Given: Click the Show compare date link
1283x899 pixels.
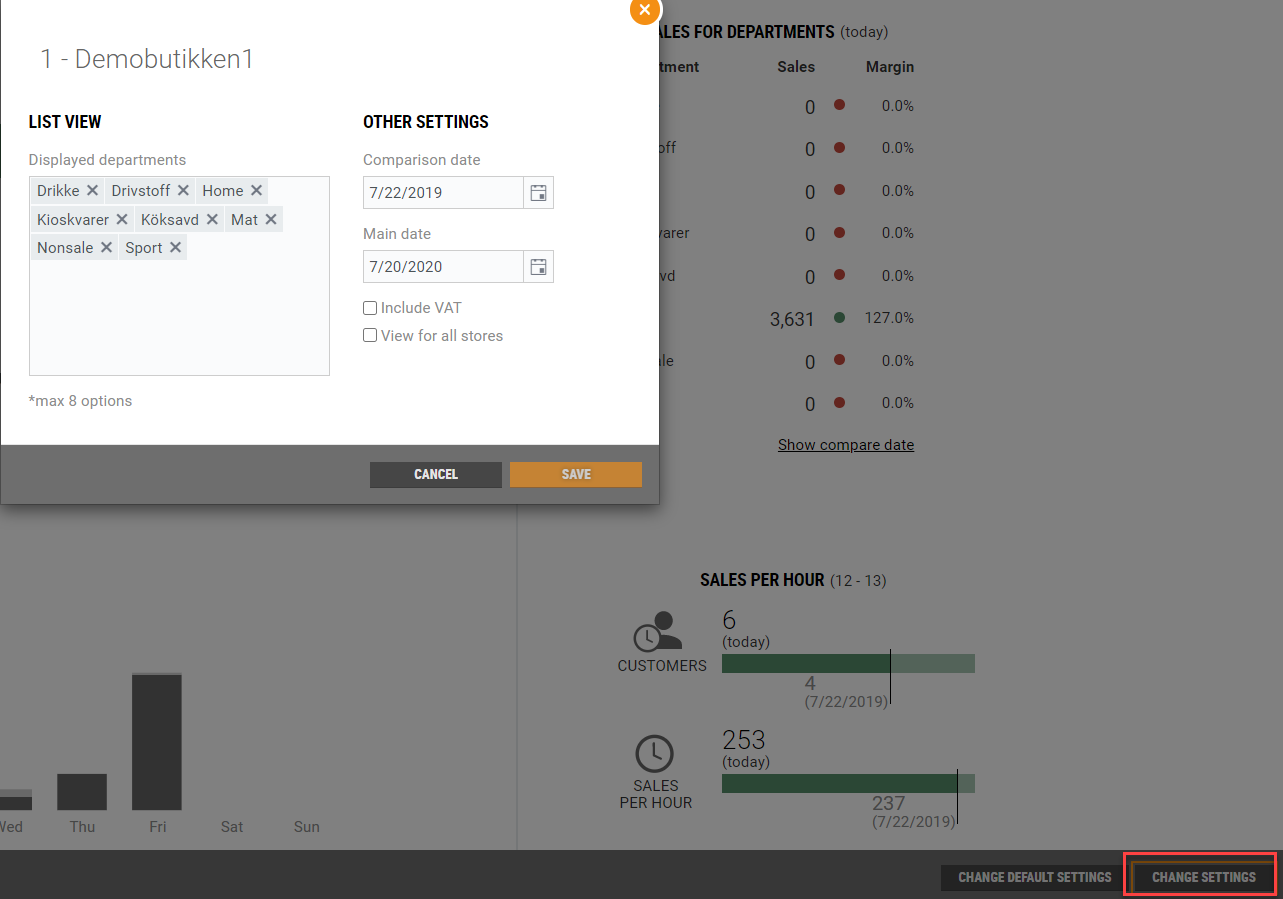Looking at the screenshot, I should [x=846, y=445].
